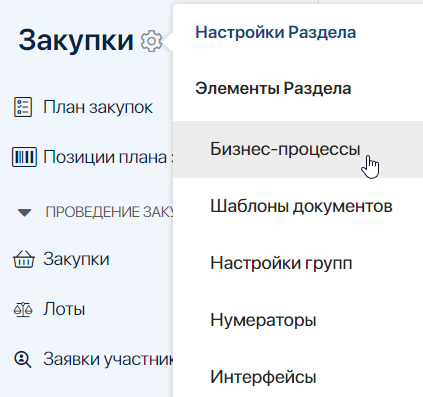
Task: Click the barcode icon for Позиции плана
Action: tap(24, 157)
